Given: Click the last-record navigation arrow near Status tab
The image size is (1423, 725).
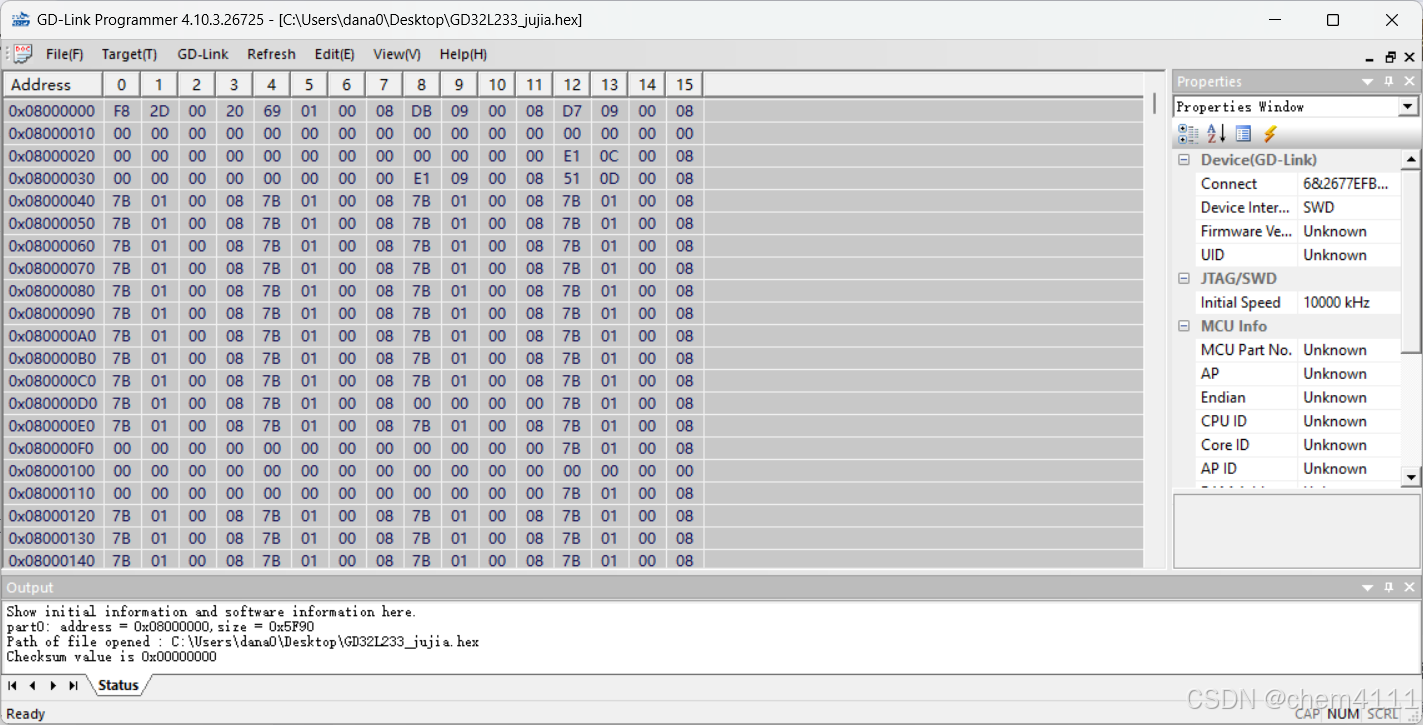Looking at the screenshot, I should click(x=72, y=685).
